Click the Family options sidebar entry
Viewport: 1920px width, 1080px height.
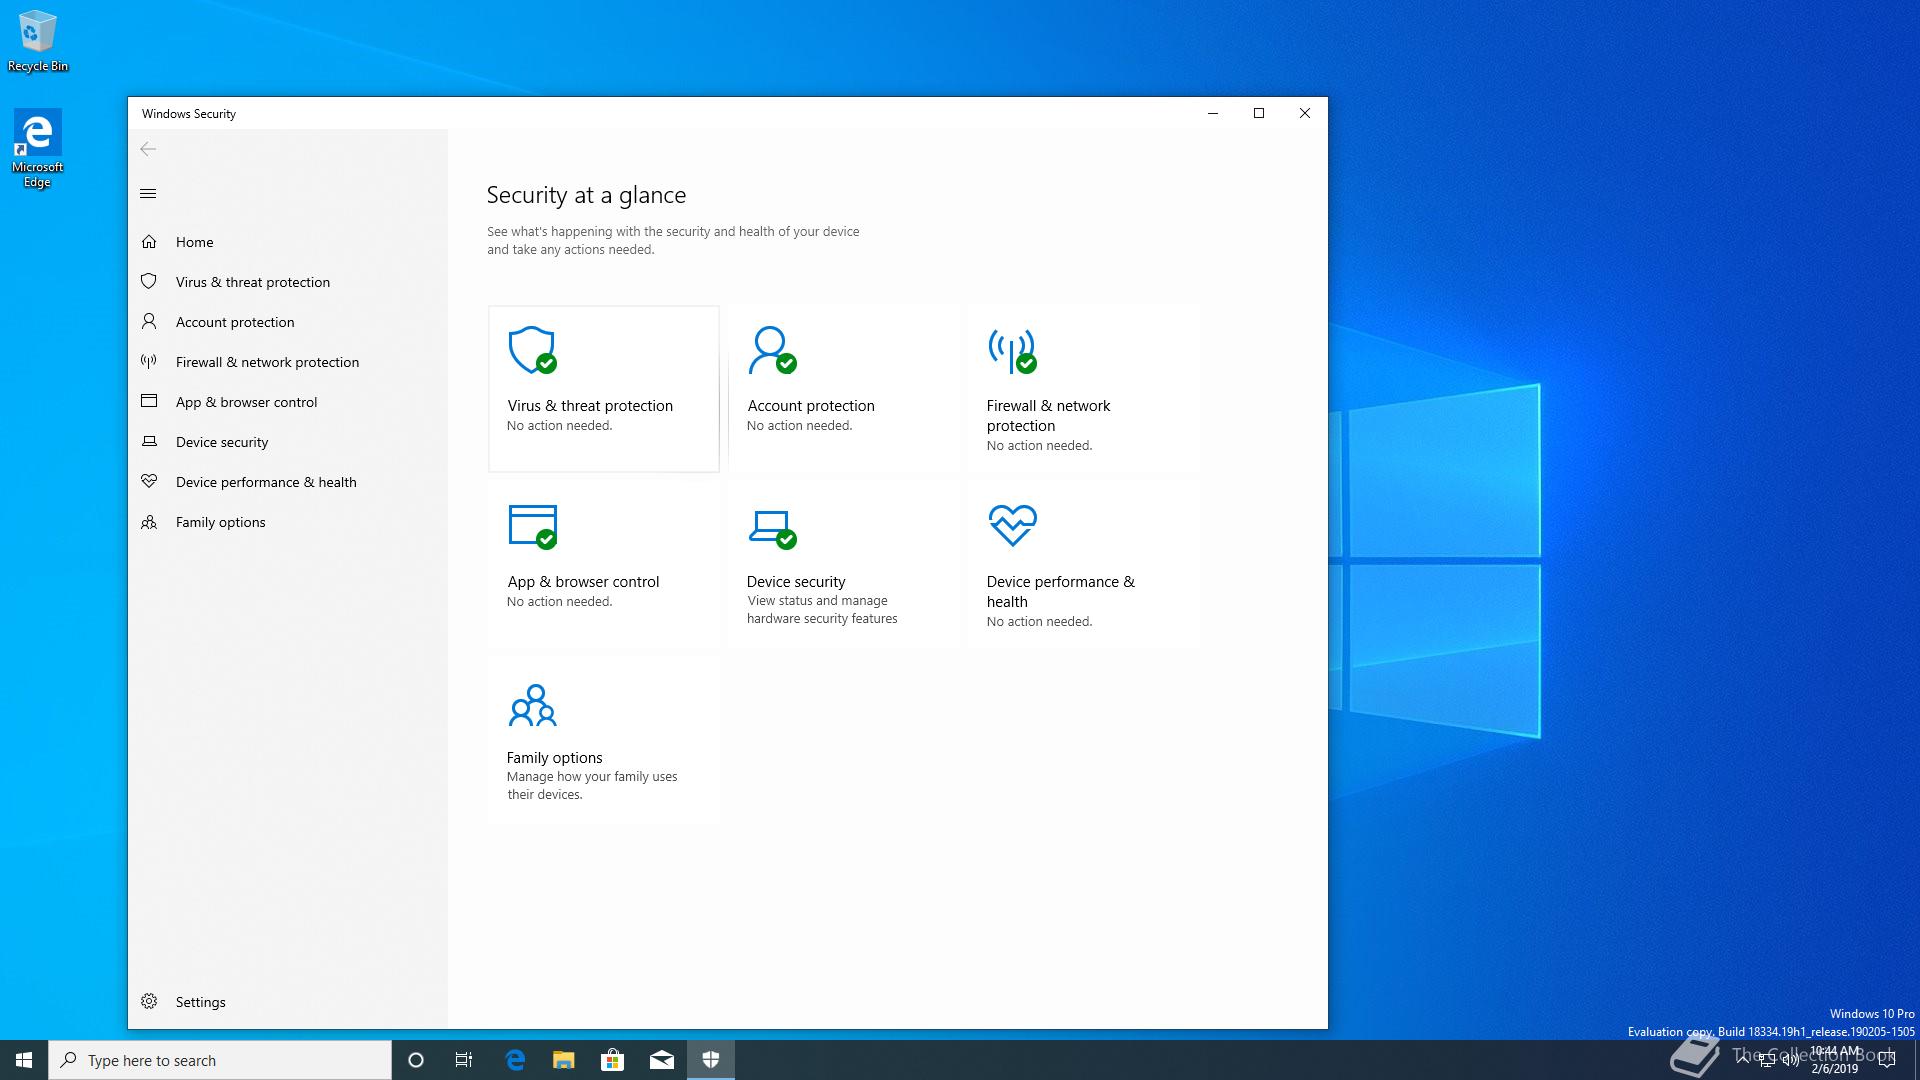220,522
